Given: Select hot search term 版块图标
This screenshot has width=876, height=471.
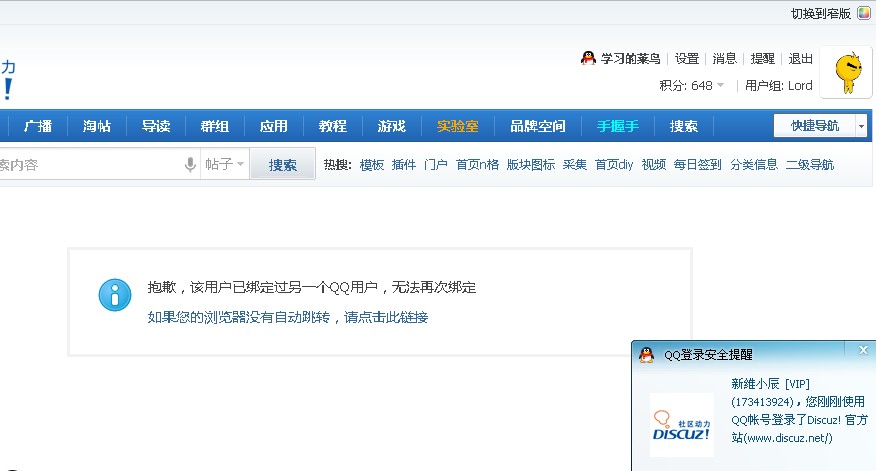Looking at the screenshot, I should (x=531, y=165).
